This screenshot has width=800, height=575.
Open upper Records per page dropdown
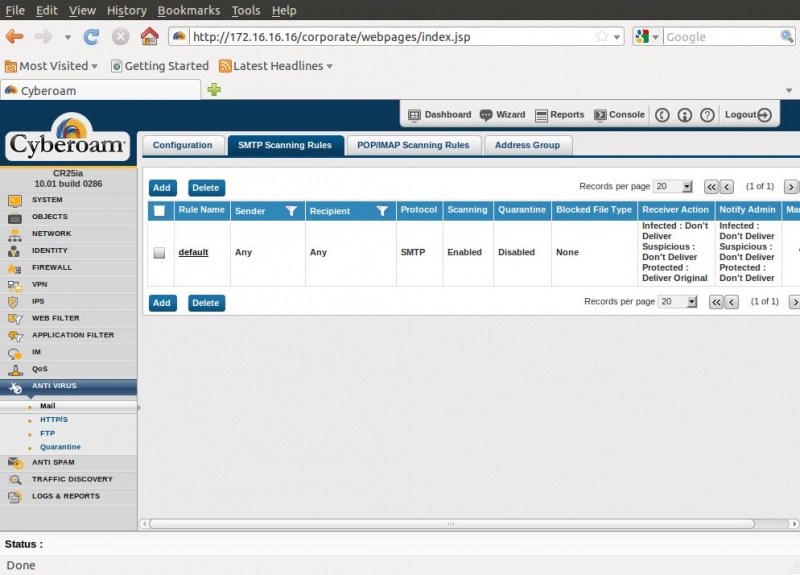(673, 186)
